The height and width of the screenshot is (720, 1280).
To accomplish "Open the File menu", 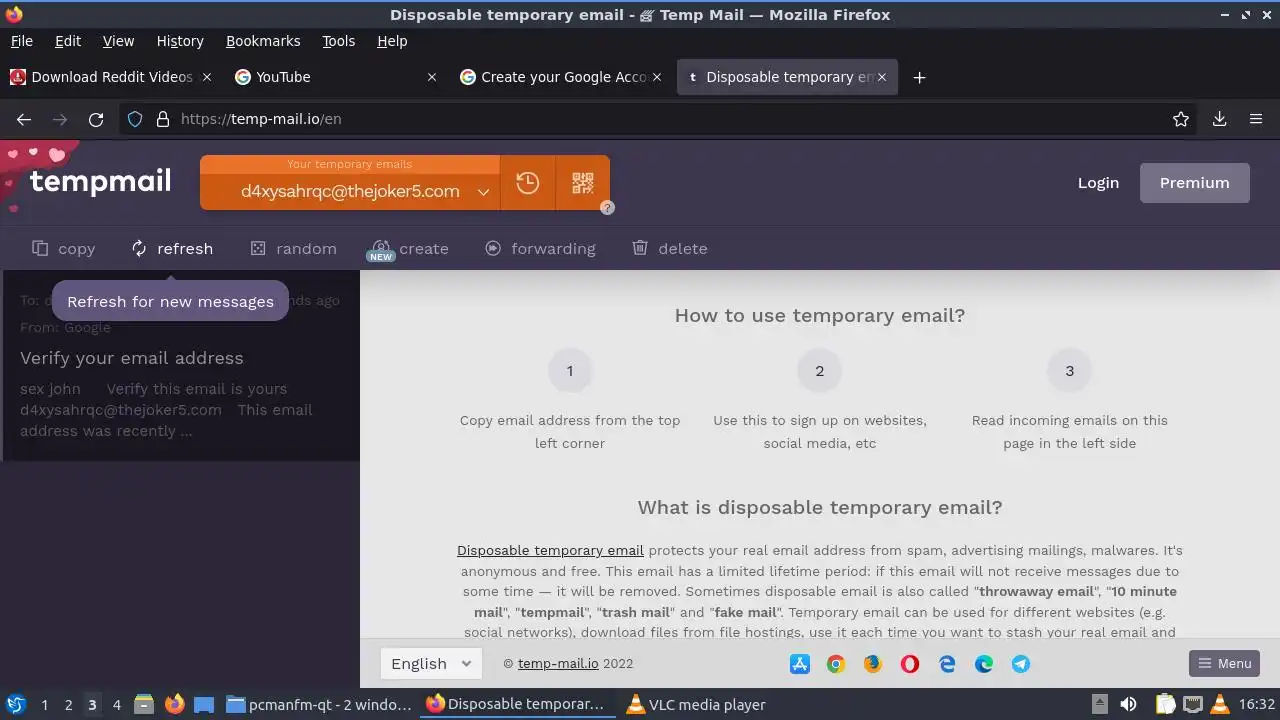I will [21, 41].
